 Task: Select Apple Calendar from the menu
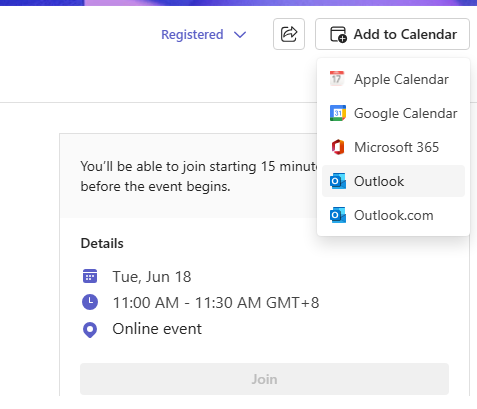click(393, 79)
